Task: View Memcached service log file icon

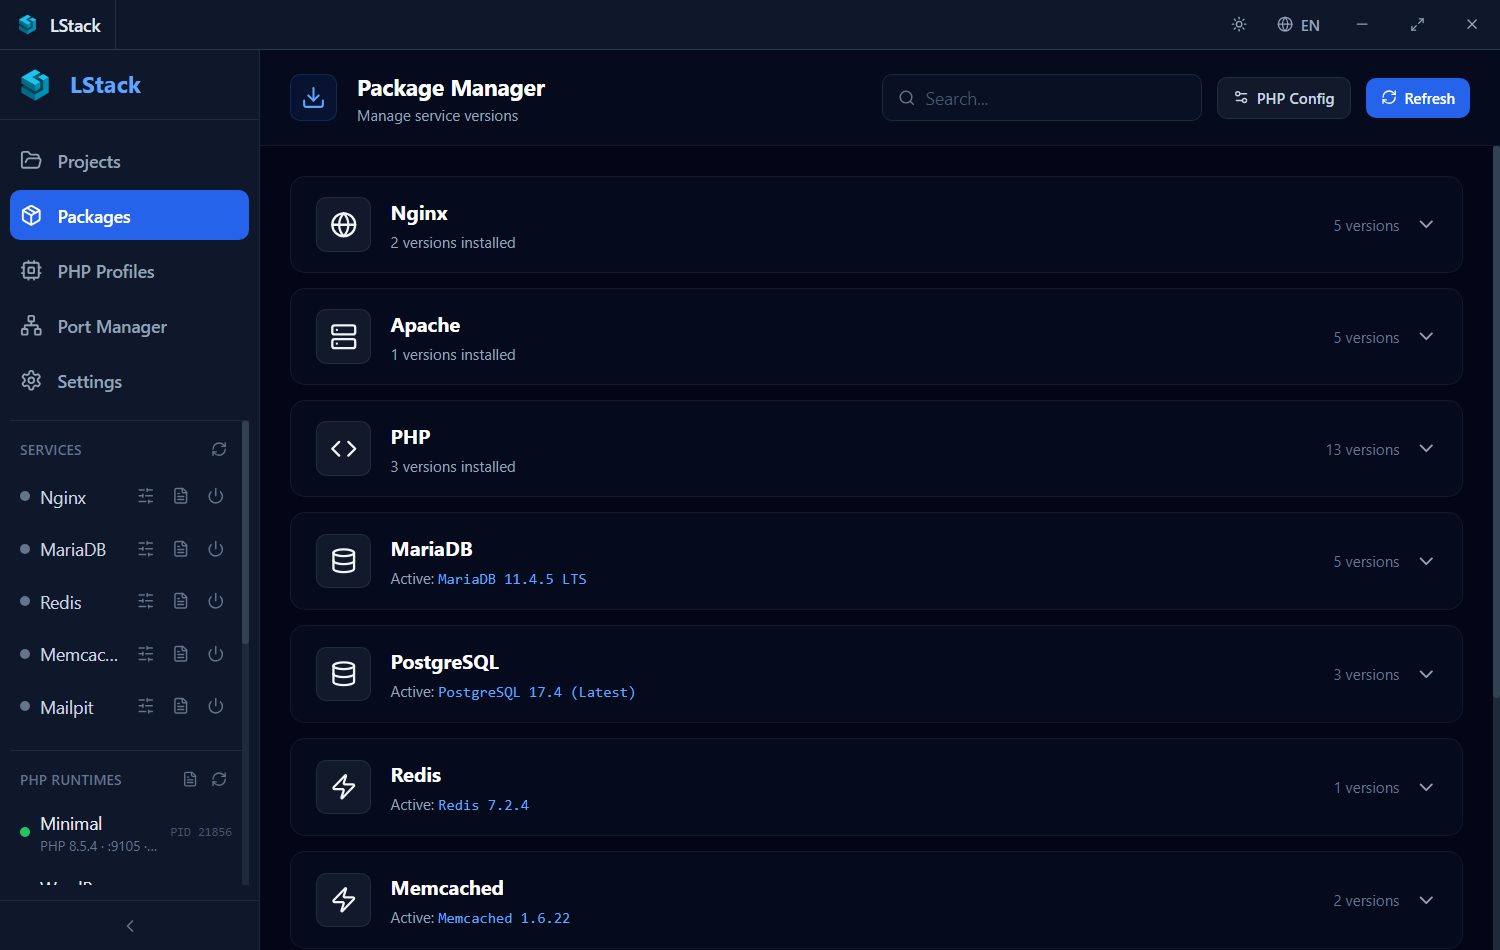Action: tap(181, 654)
